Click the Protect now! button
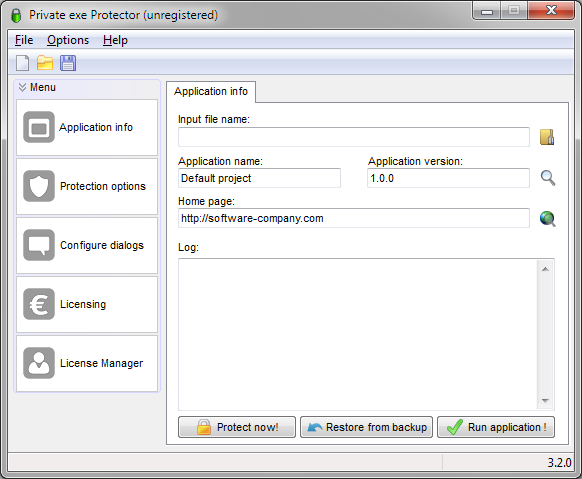Image resolution: width=582 pixels, height=479 pixels. (237, 427)
